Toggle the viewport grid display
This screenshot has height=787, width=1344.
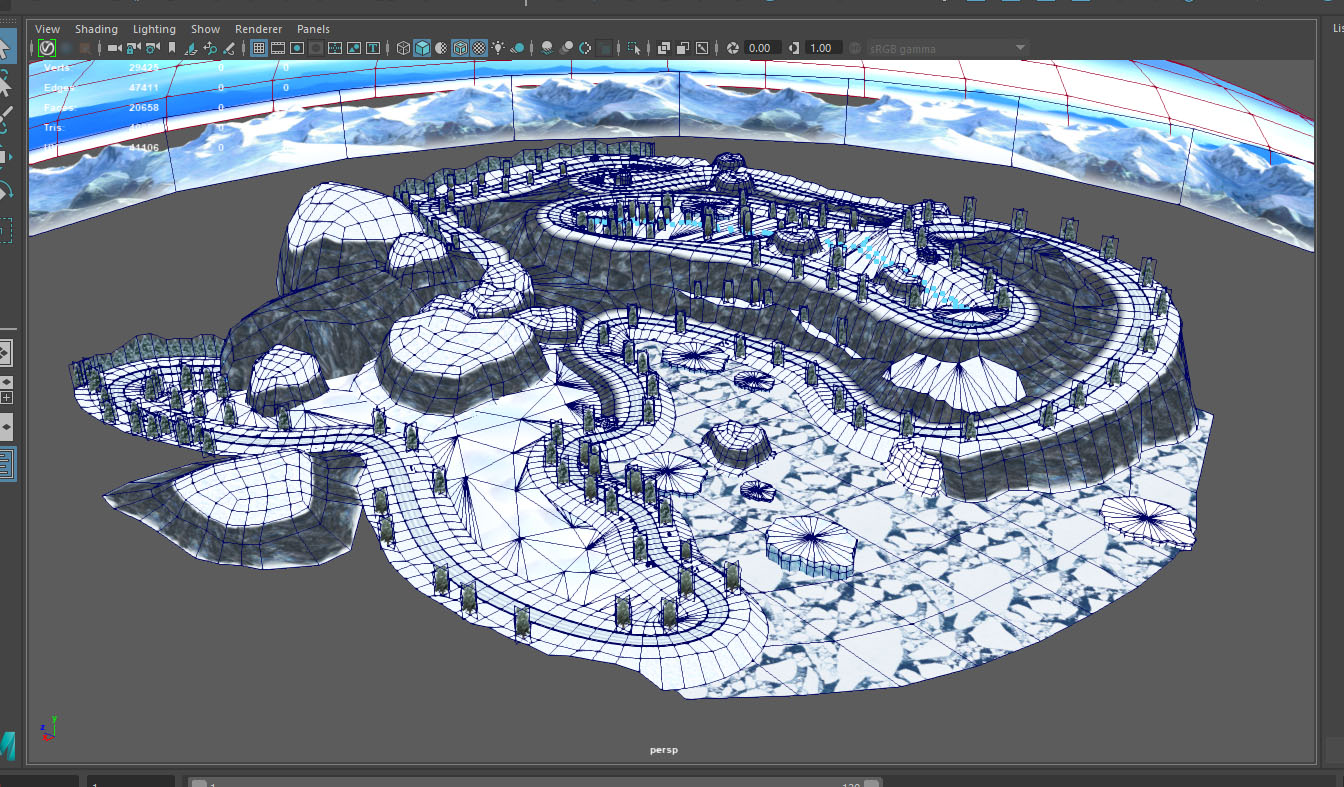coord(259,48)
